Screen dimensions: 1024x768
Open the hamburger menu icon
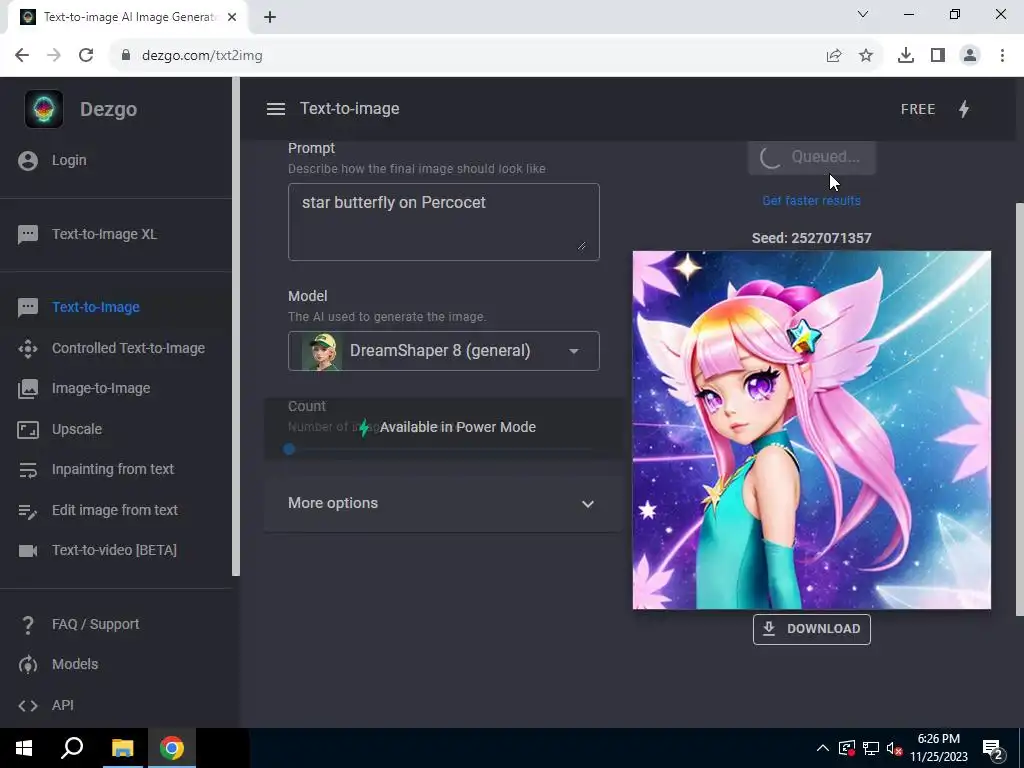click(276, 109)
